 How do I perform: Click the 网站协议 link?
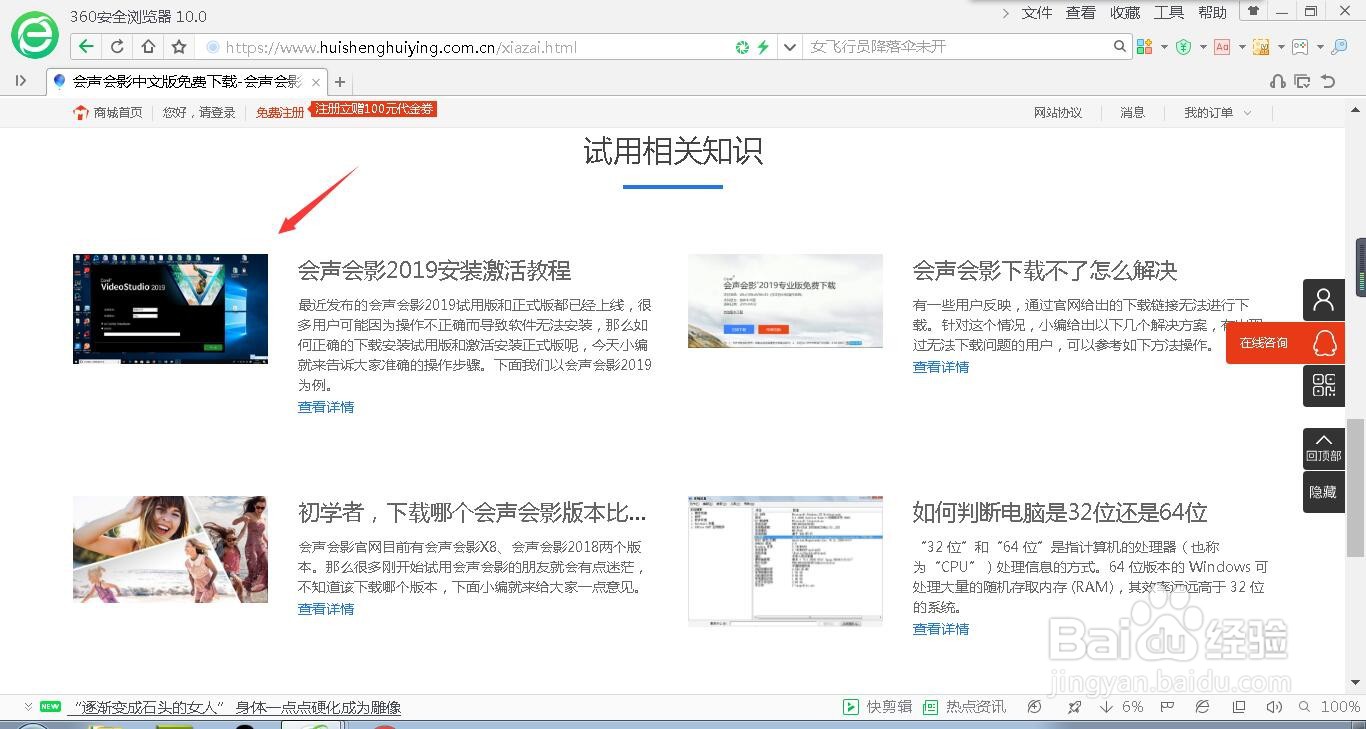1058,113
